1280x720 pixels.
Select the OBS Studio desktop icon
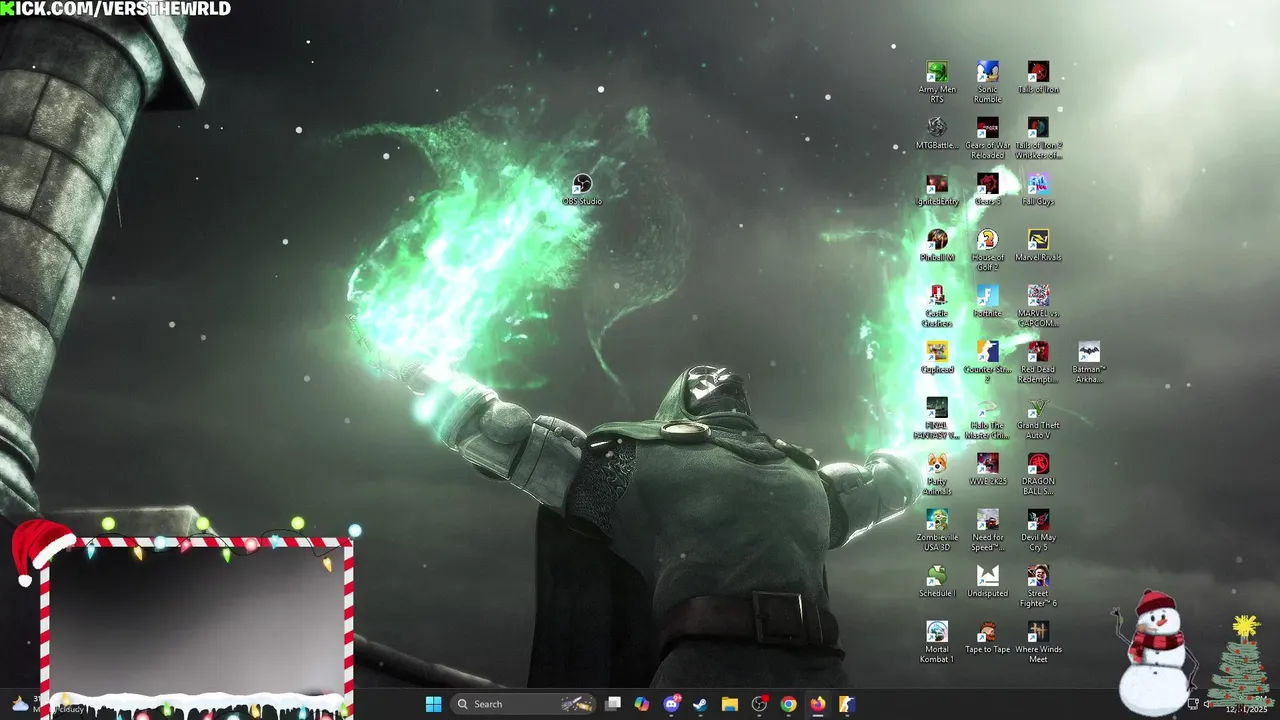pyautogui.click(x=582, y=190)
